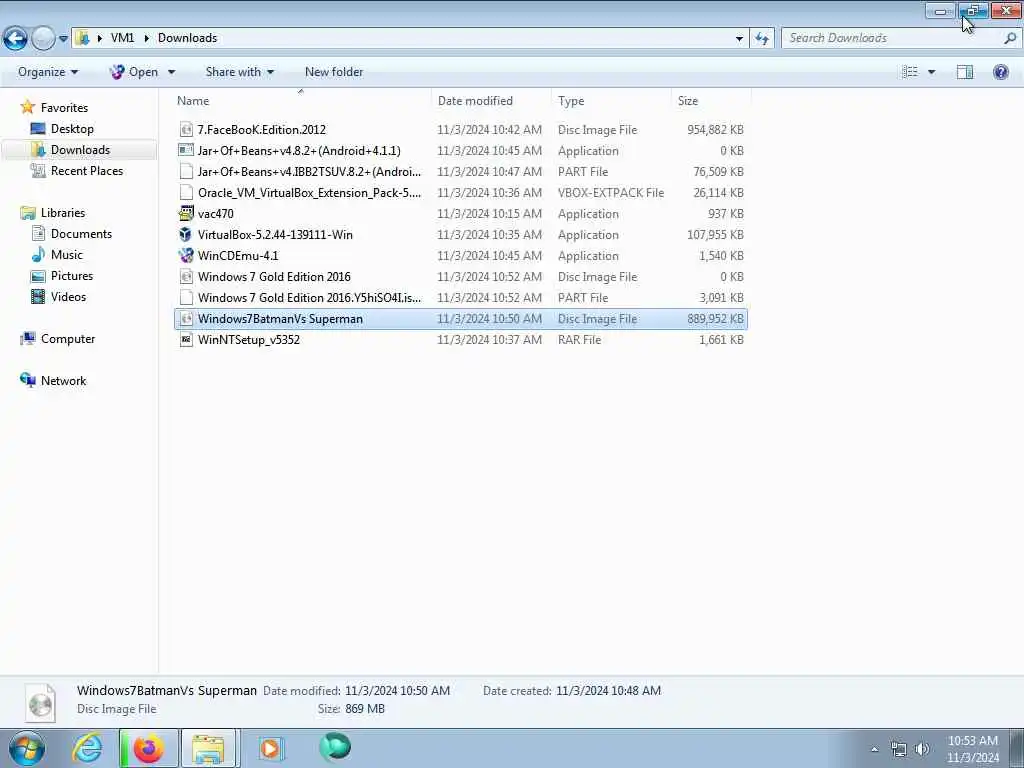This screenshot has width=1024, height=768.
Task: Click the folder icon in address bar
Action: click(x=83, y=38)
